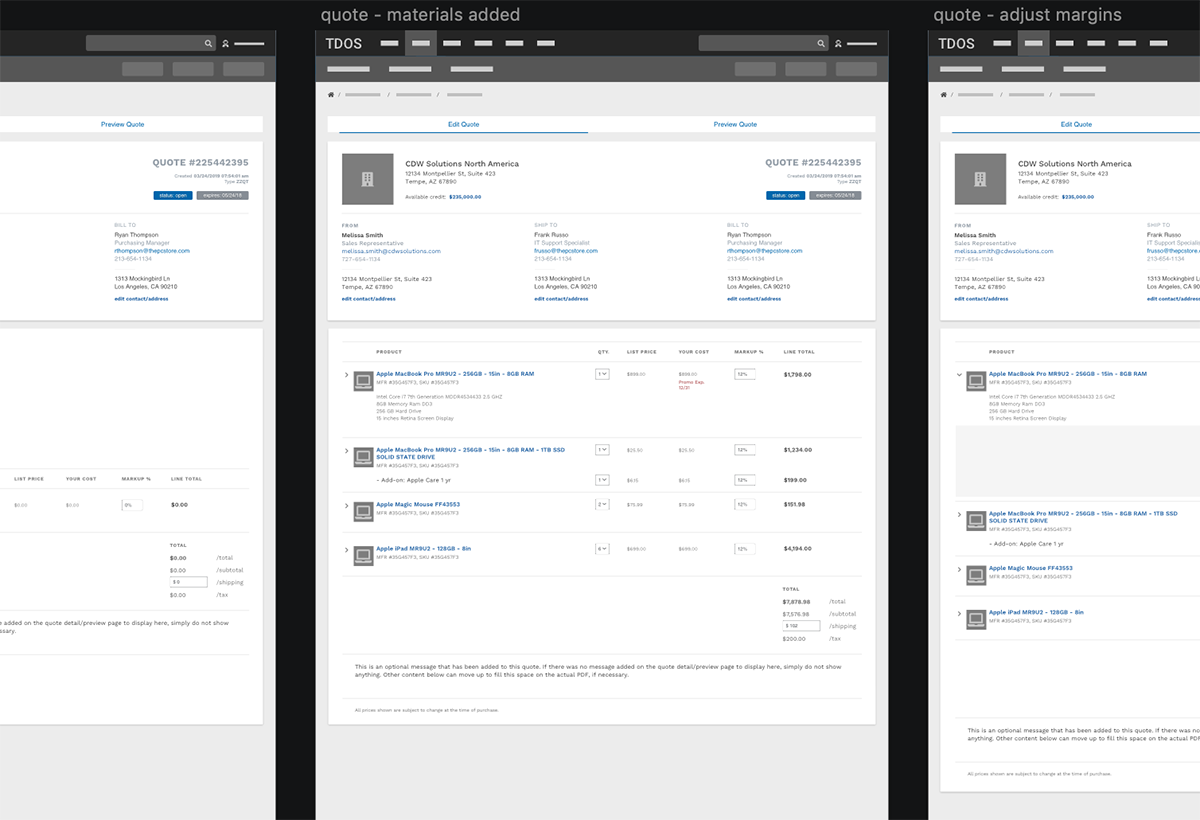Open the user profile icon in materials added artboard
1200x820 pixels.
pos(838,44)
